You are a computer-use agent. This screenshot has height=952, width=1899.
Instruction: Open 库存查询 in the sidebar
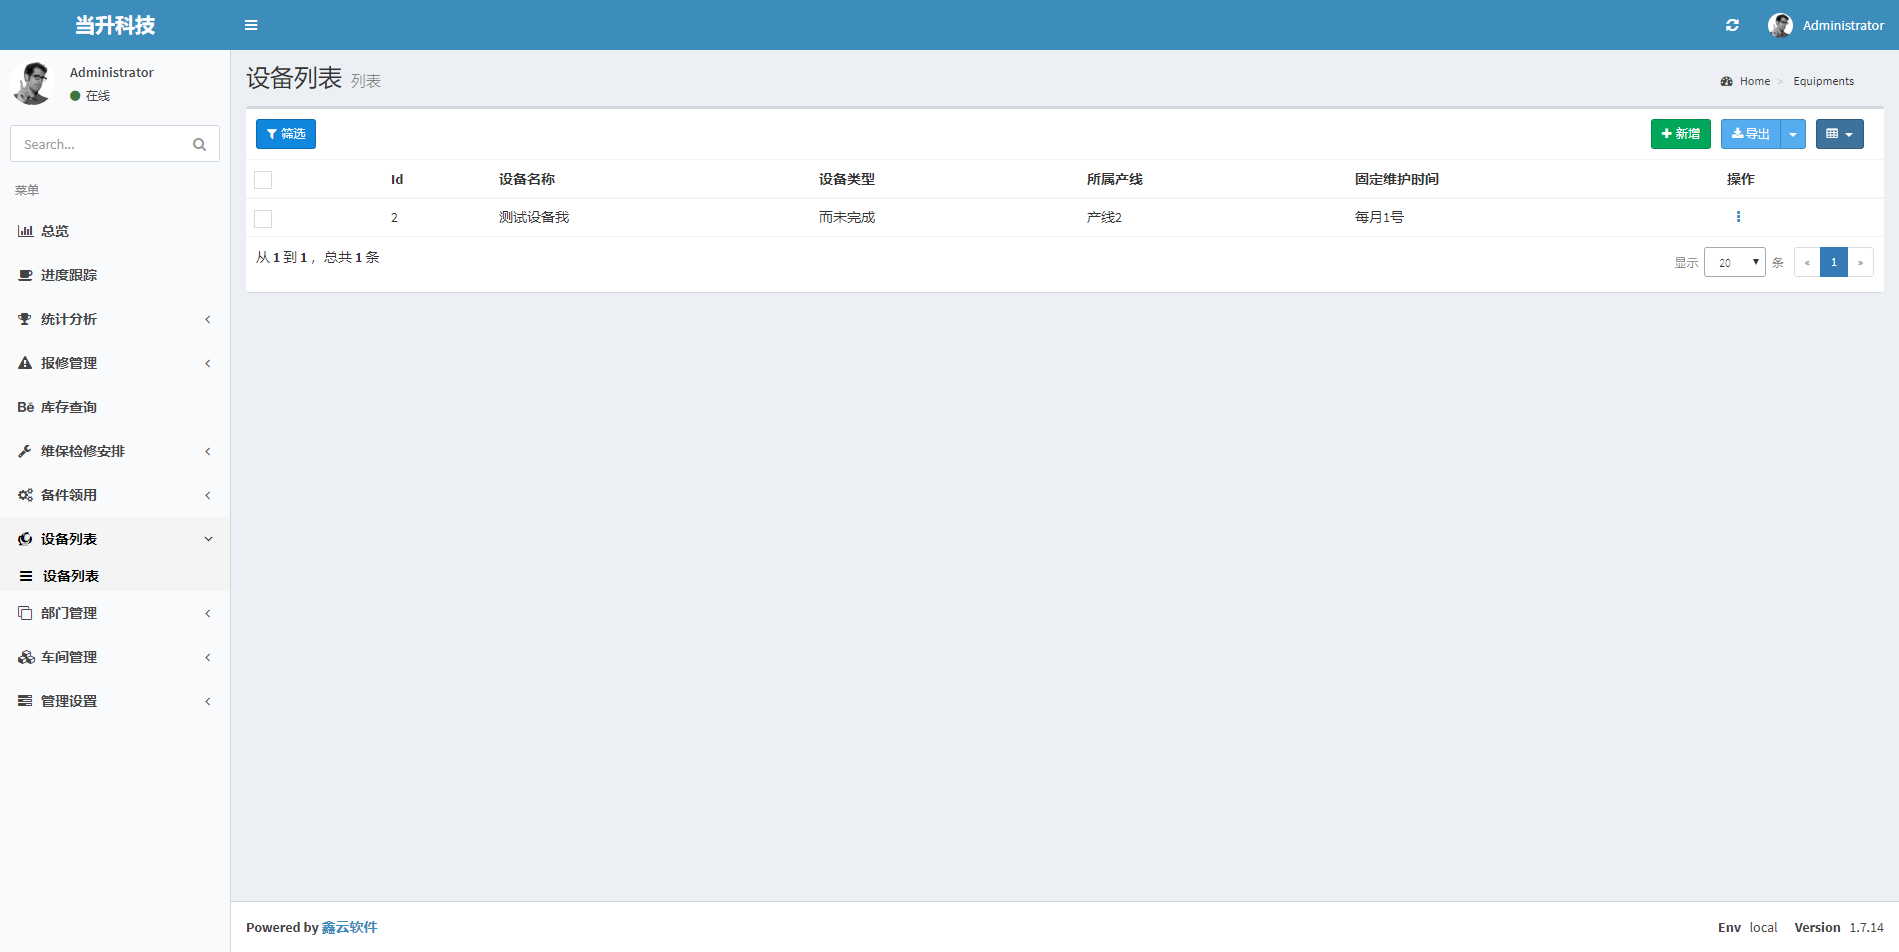pyautogui.click(x=68, y=407)
